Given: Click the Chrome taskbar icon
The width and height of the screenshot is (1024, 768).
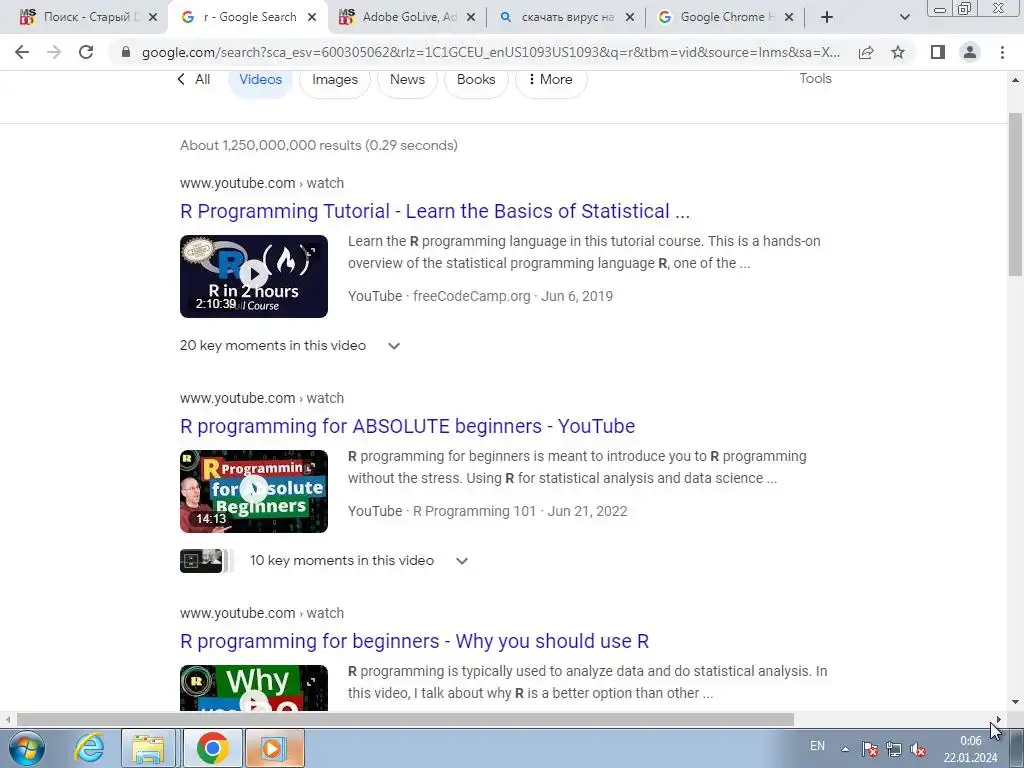Looking at the screenshot, I should click(x=212, y=748).
